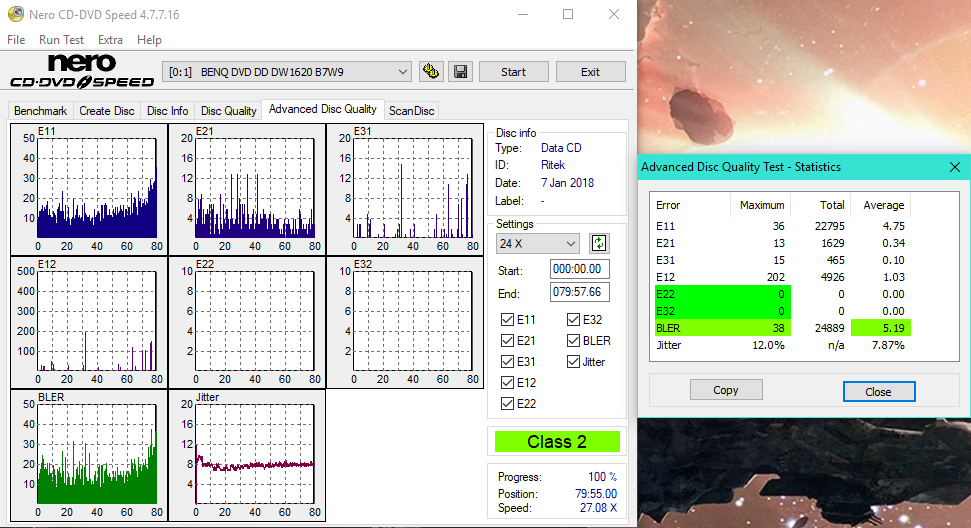Open the Extra menu
This screenshot has height=528, width=971.
110,40
